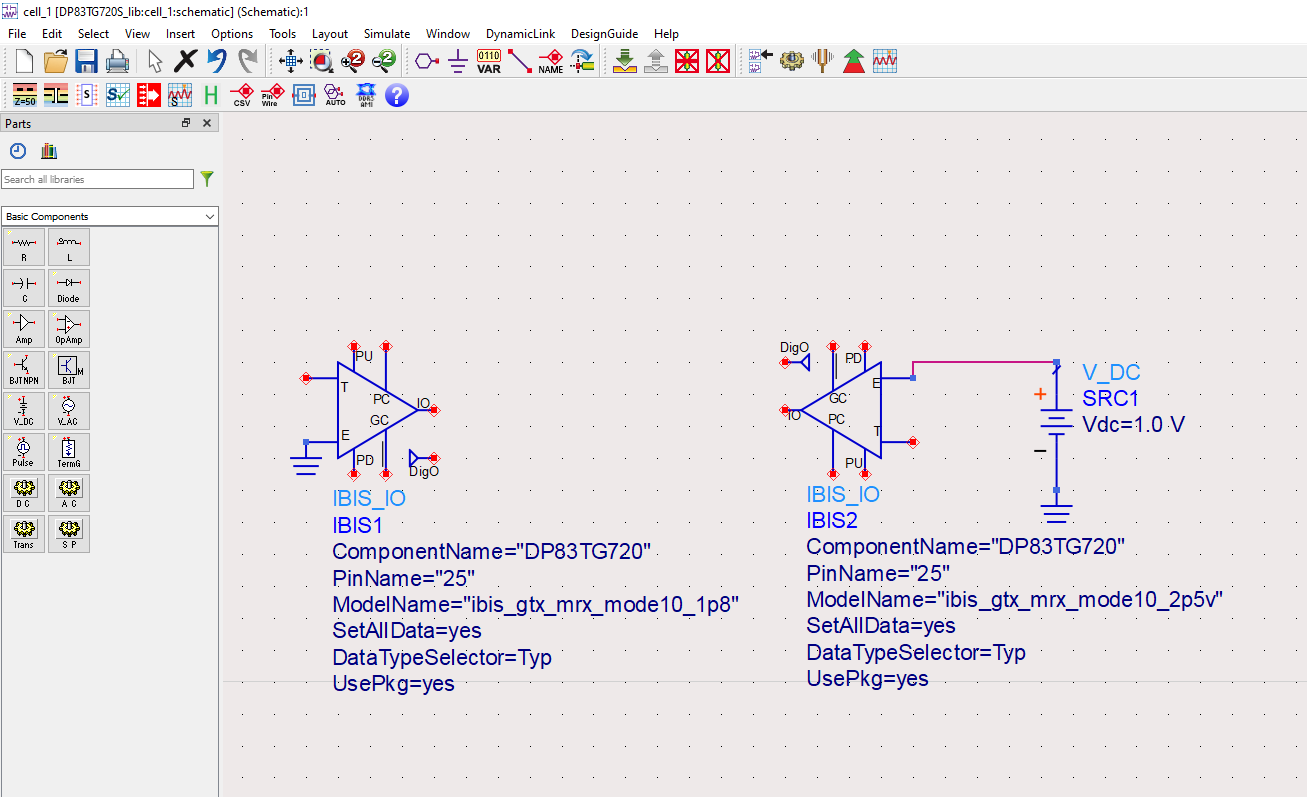Click the Z=50 line calculator icon
The image size is (1307, 797).
(25, 95)
